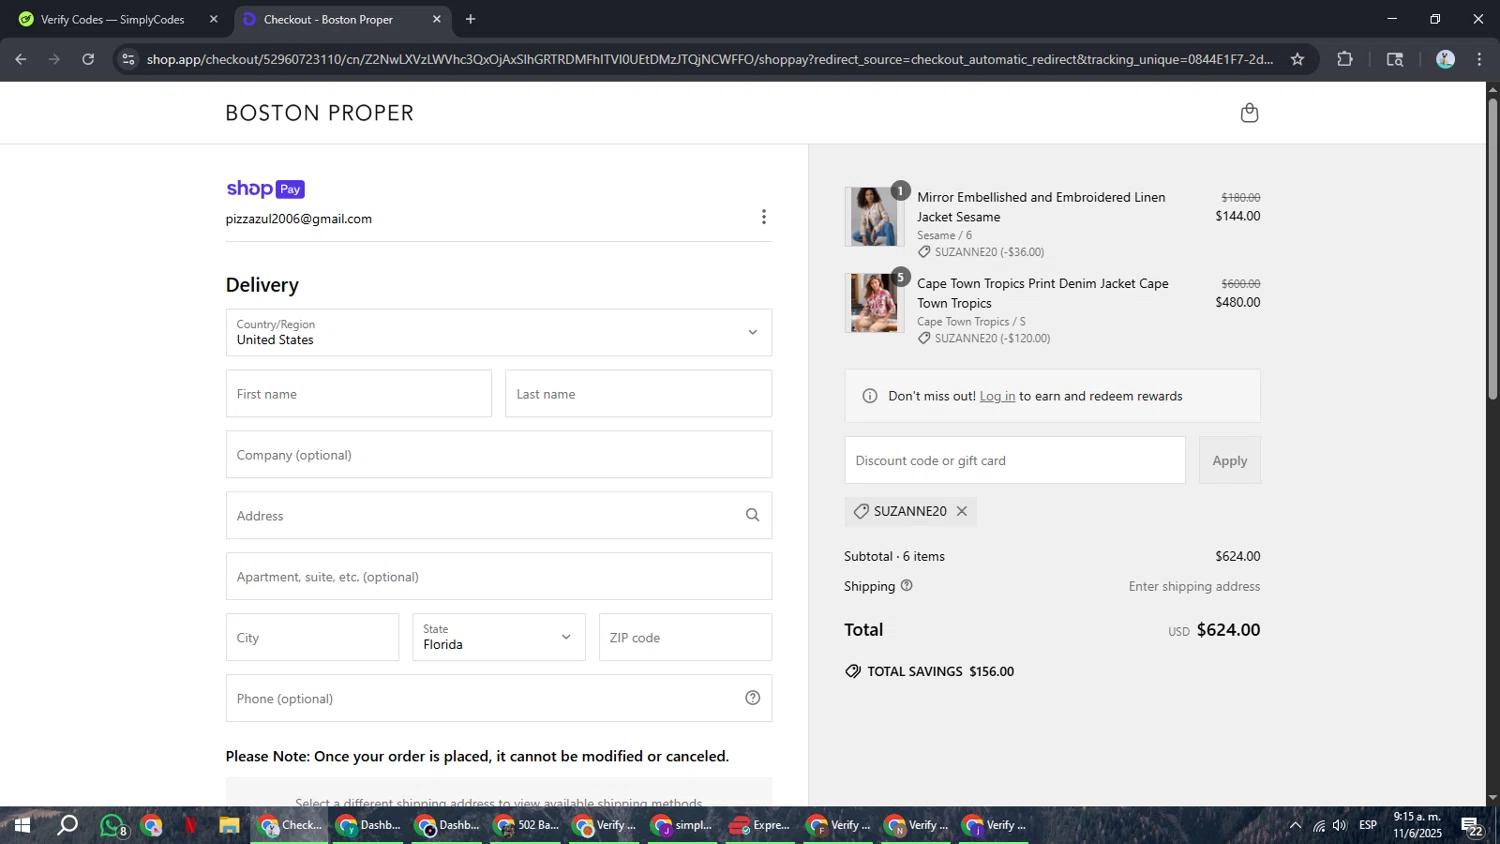The height and width of the screenshot is (844, 1500).
Task: Click the Cape Town Tropics Denim Jacket thumbnail
Action: point(874,303)
